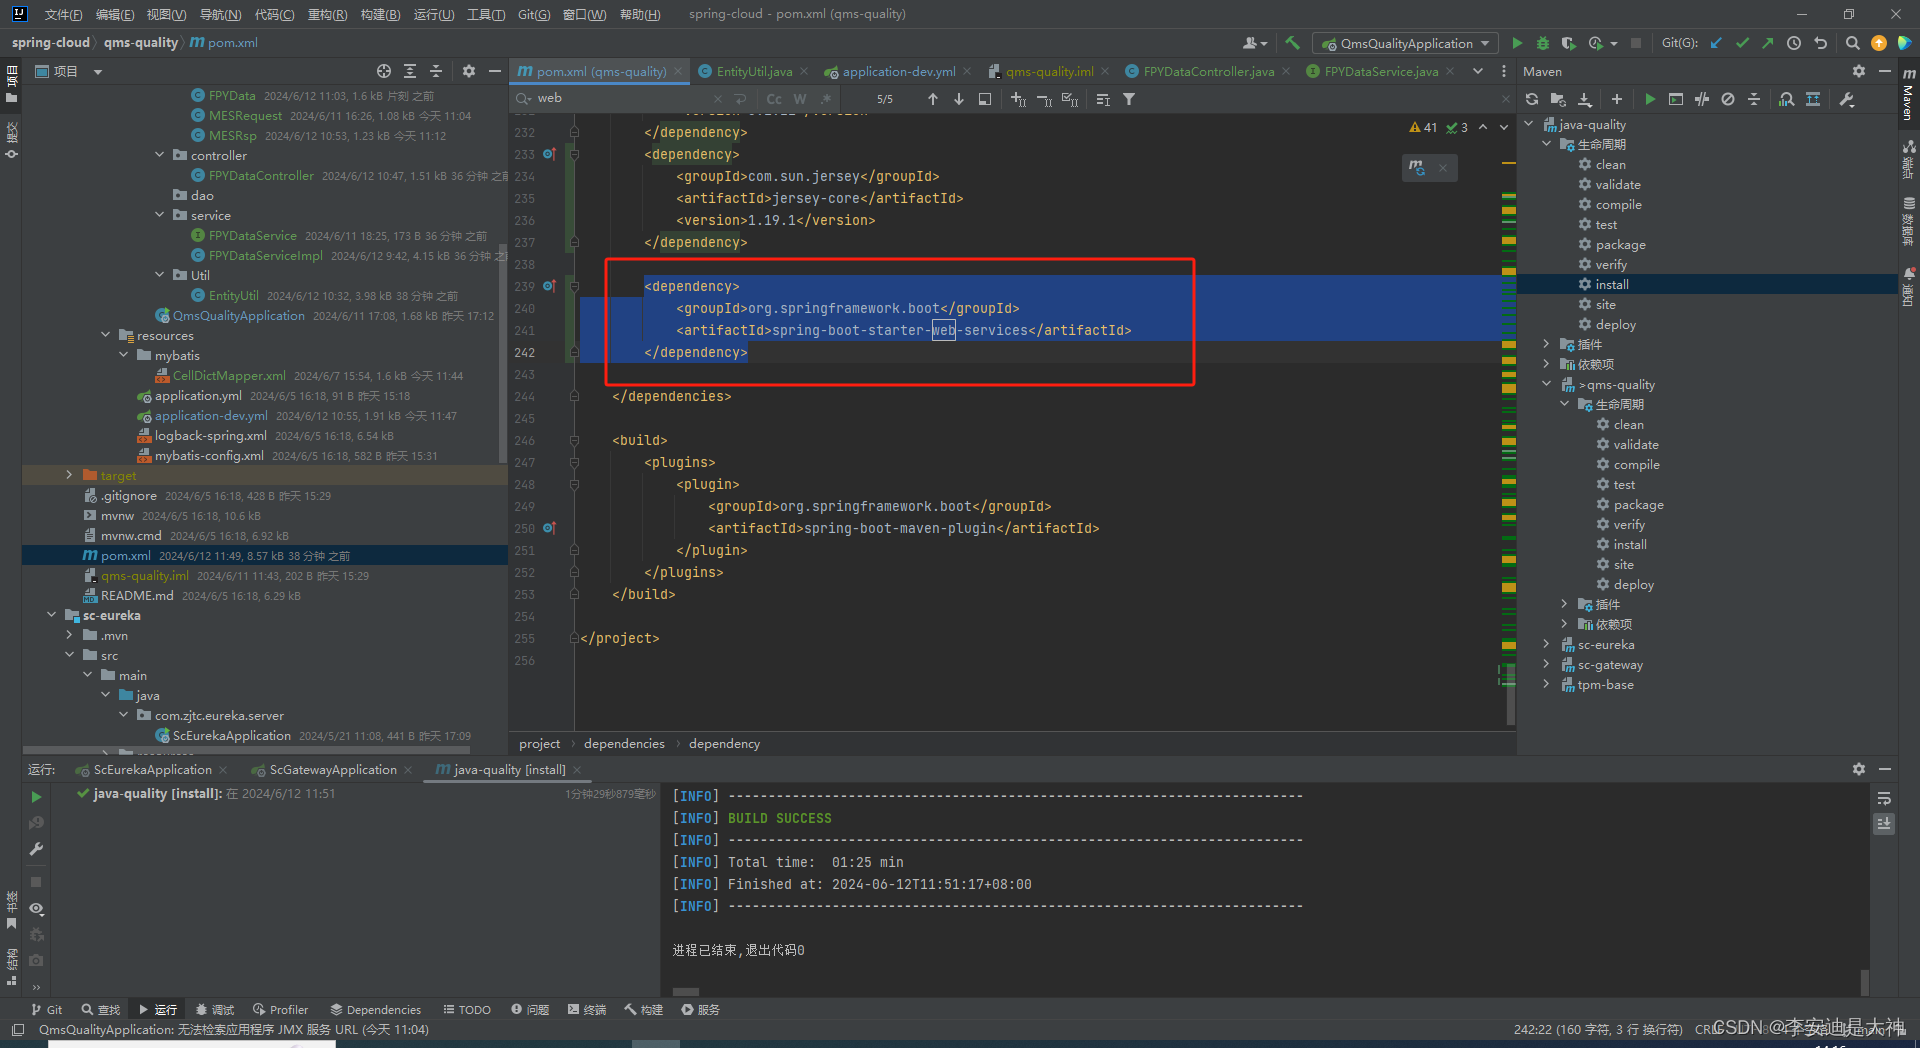Screen dimensions: 1920x1048
Task: Open 服务 services tool window
Action: click(x=701, y=1009)
